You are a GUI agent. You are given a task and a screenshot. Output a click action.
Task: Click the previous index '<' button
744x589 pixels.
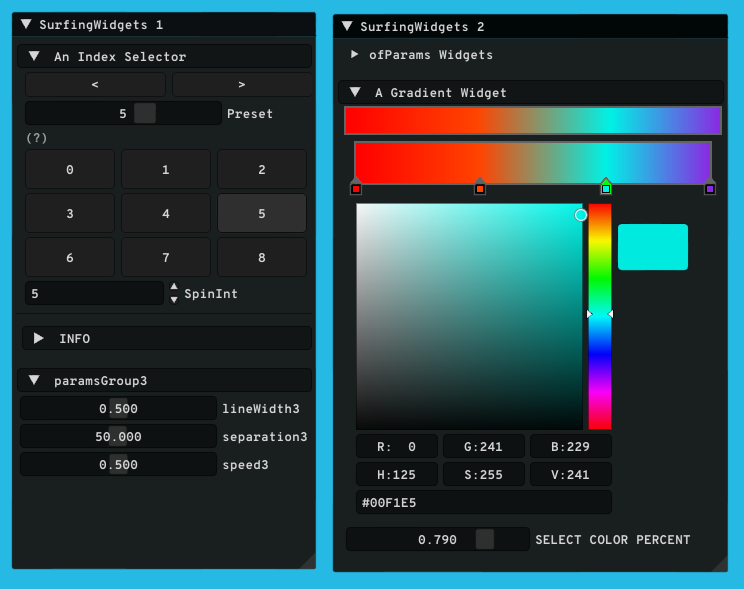click(95, 84)
